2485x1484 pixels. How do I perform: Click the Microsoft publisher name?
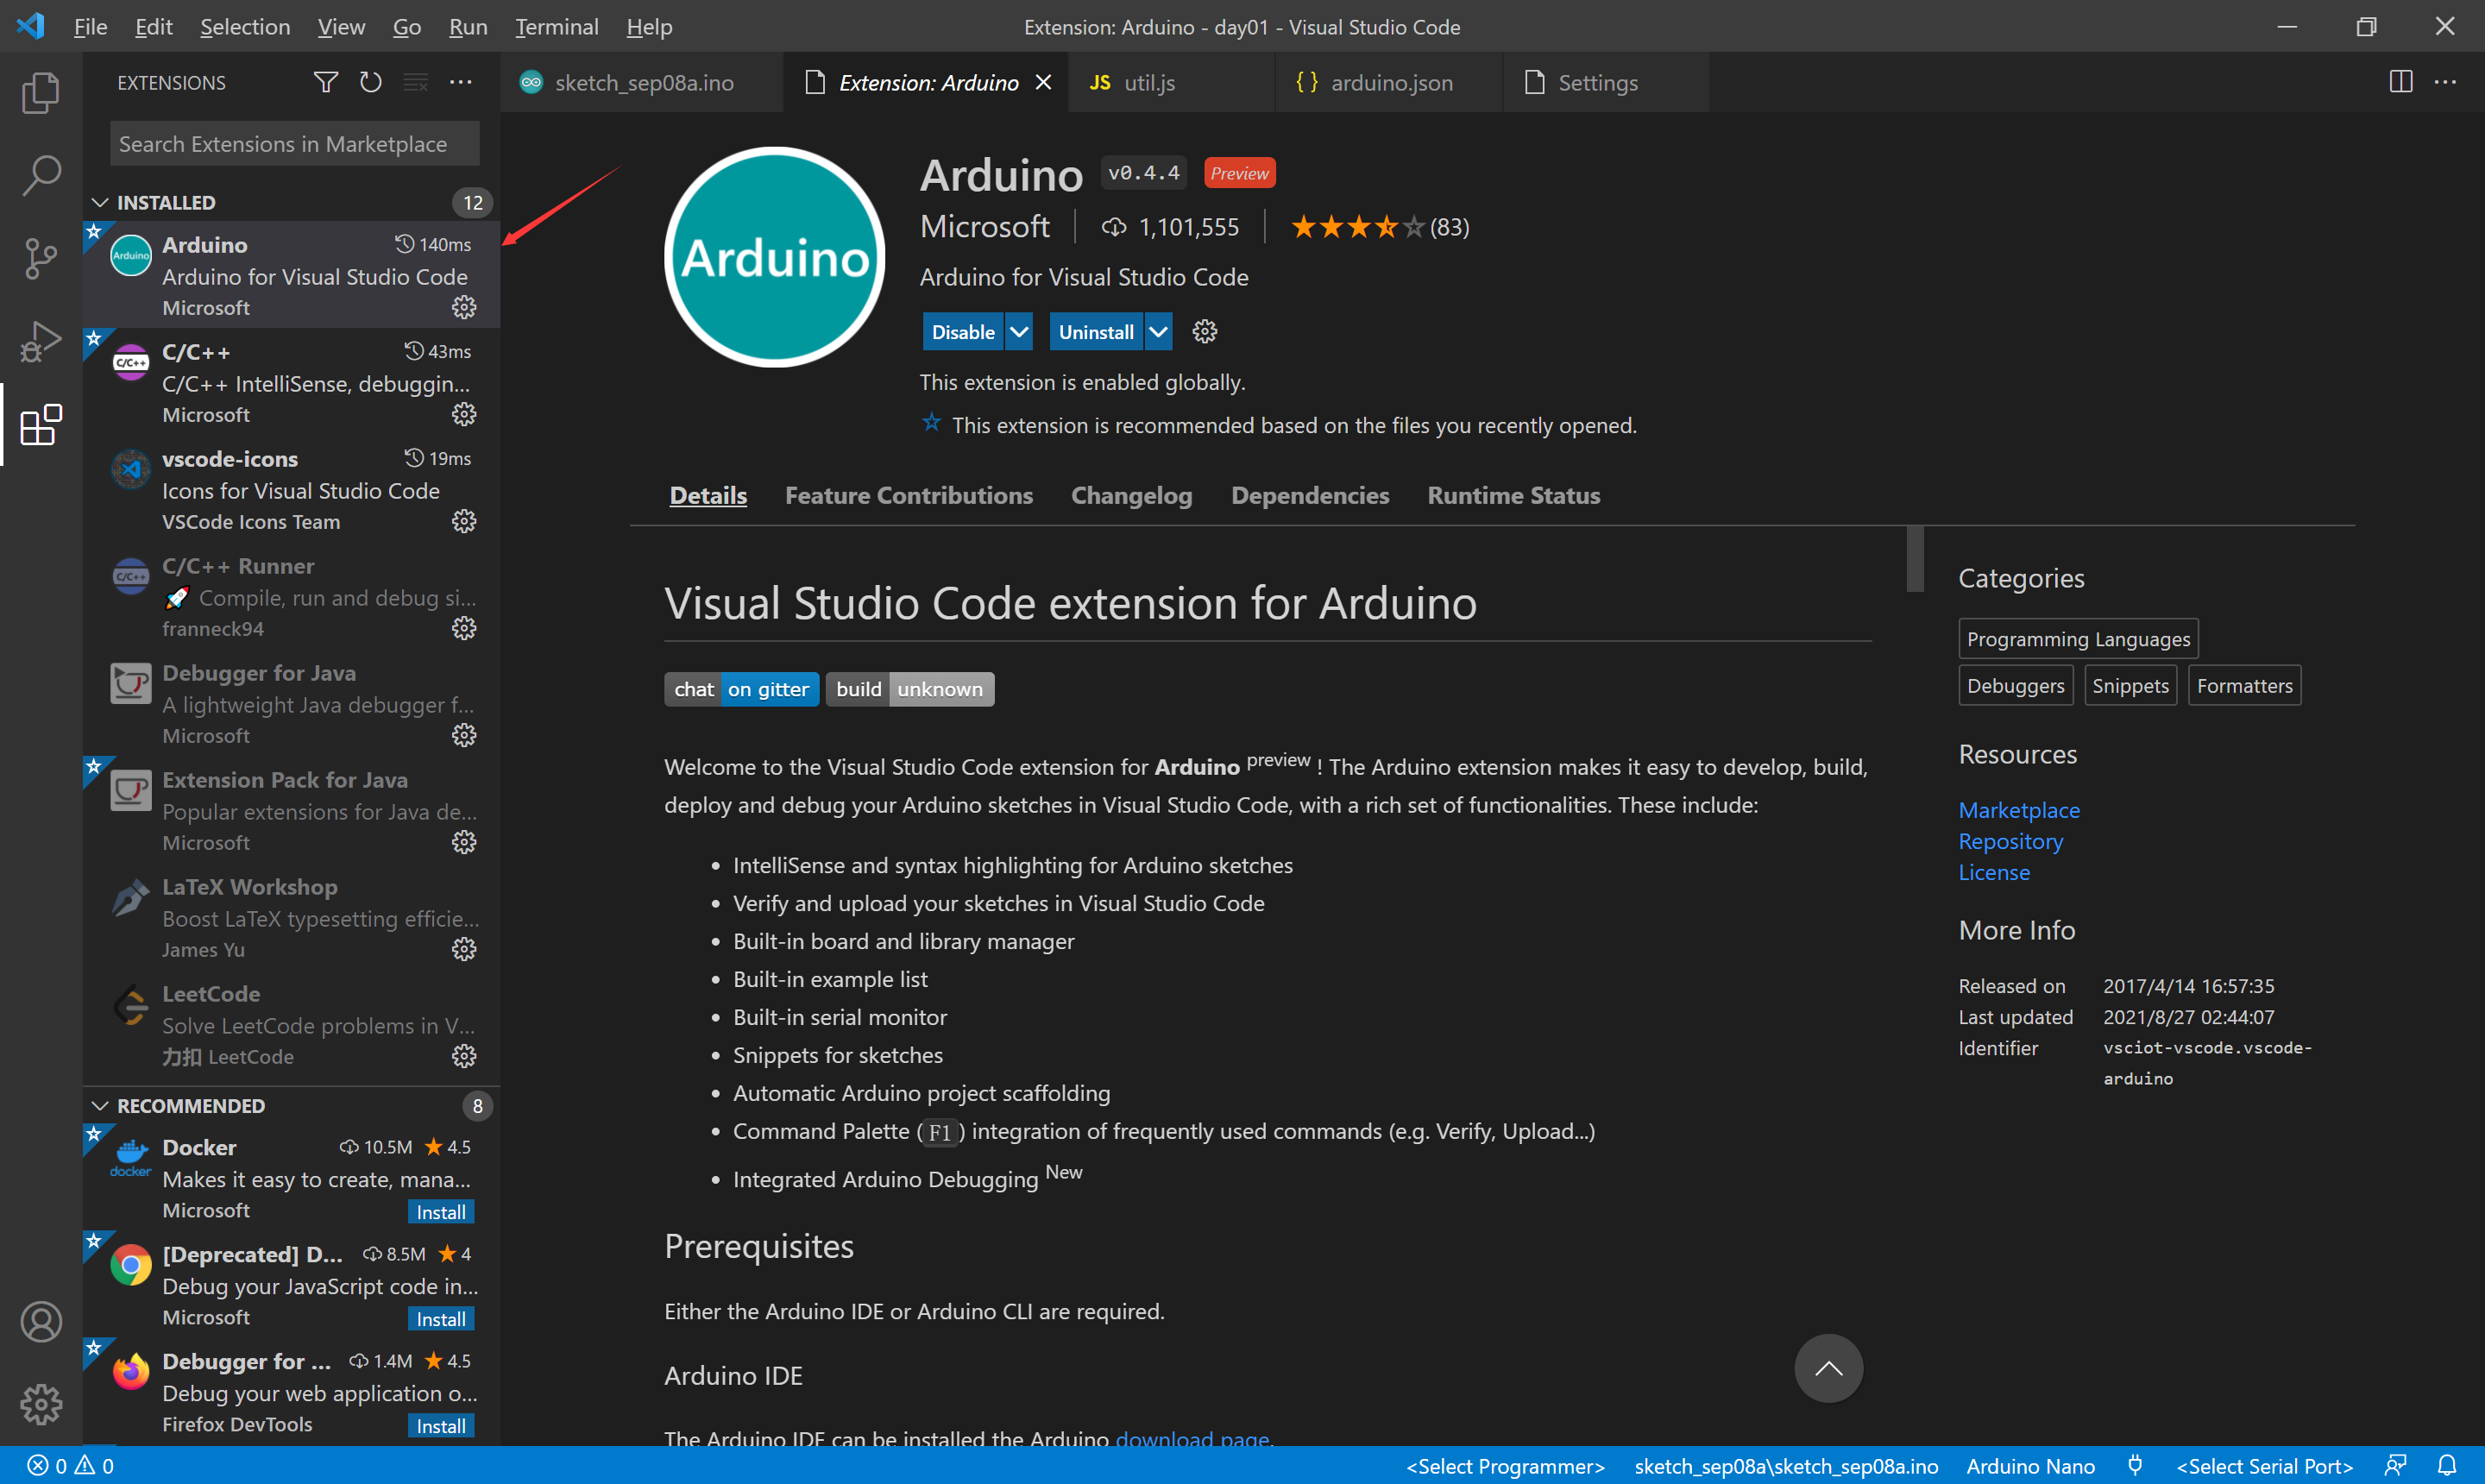pos(985,226)
